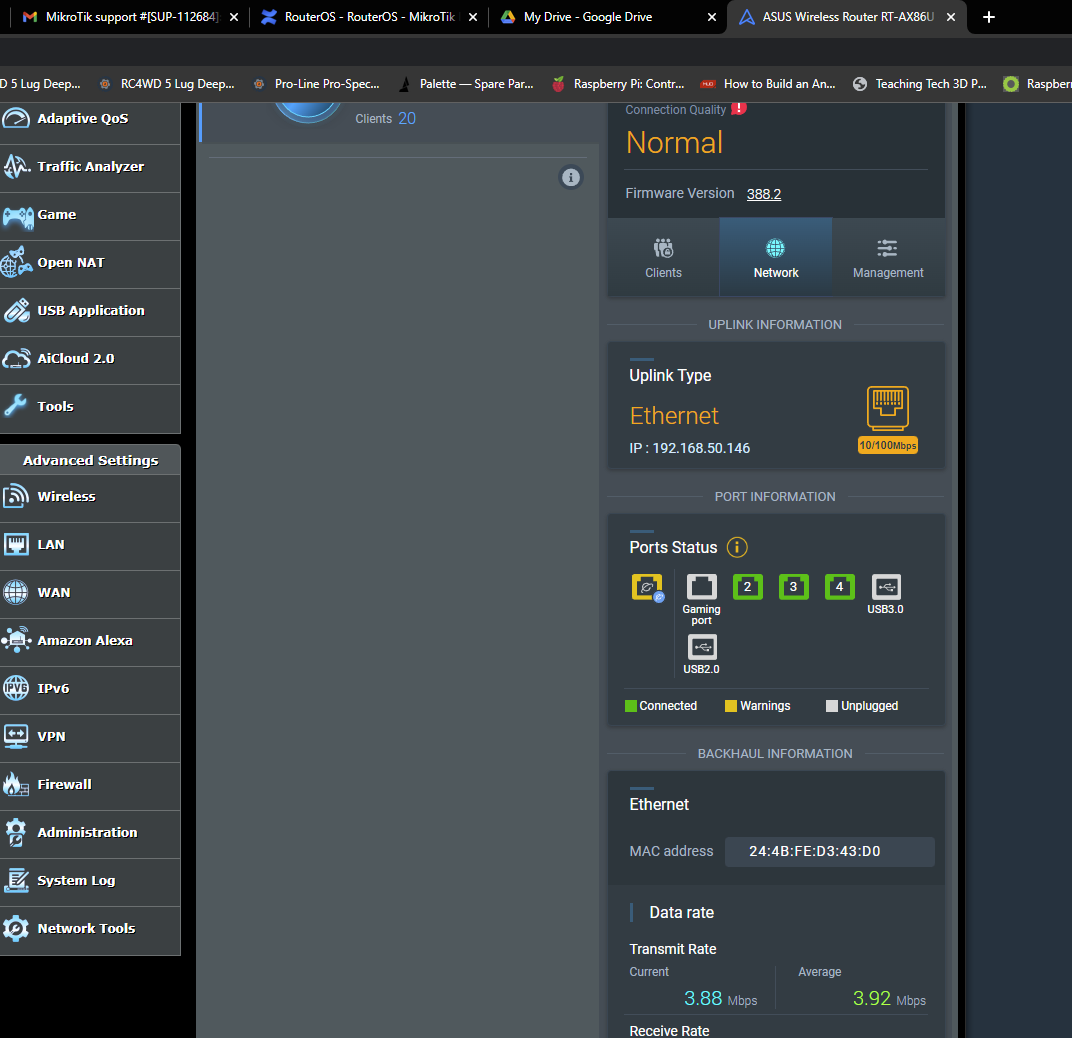Screen dimensions: 1072x1038
Task: Open the AiCloud 2.0 cloud icon
Action: [16, 358]
